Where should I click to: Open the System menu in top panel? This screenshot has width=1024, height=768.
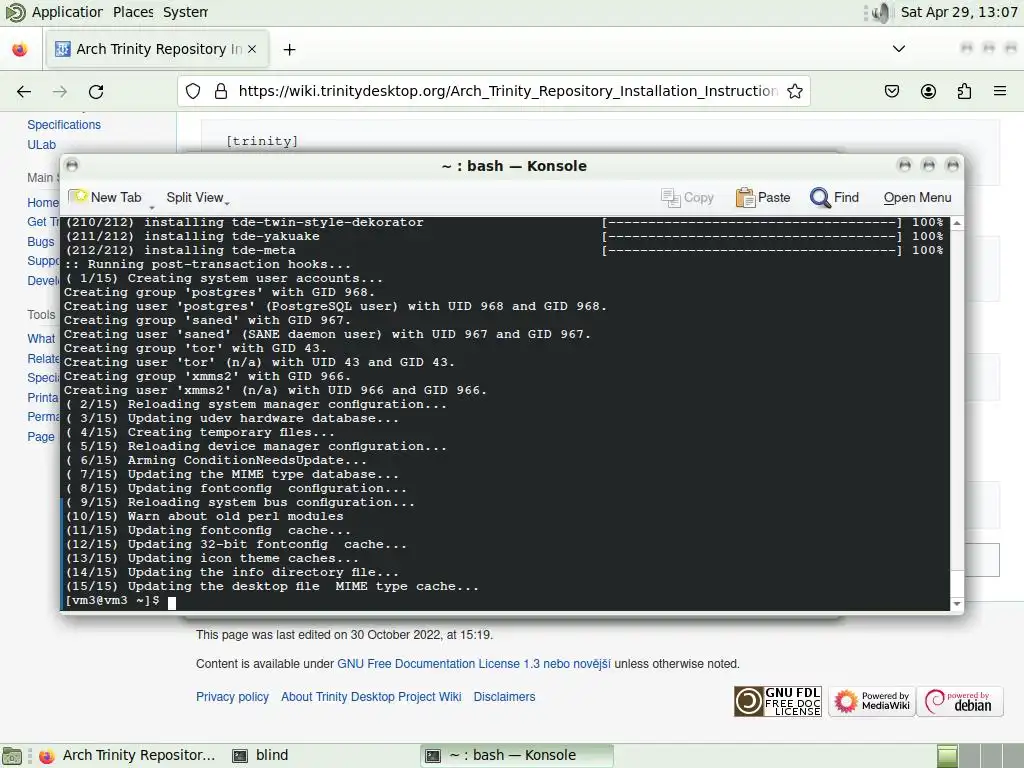point(185,12)
